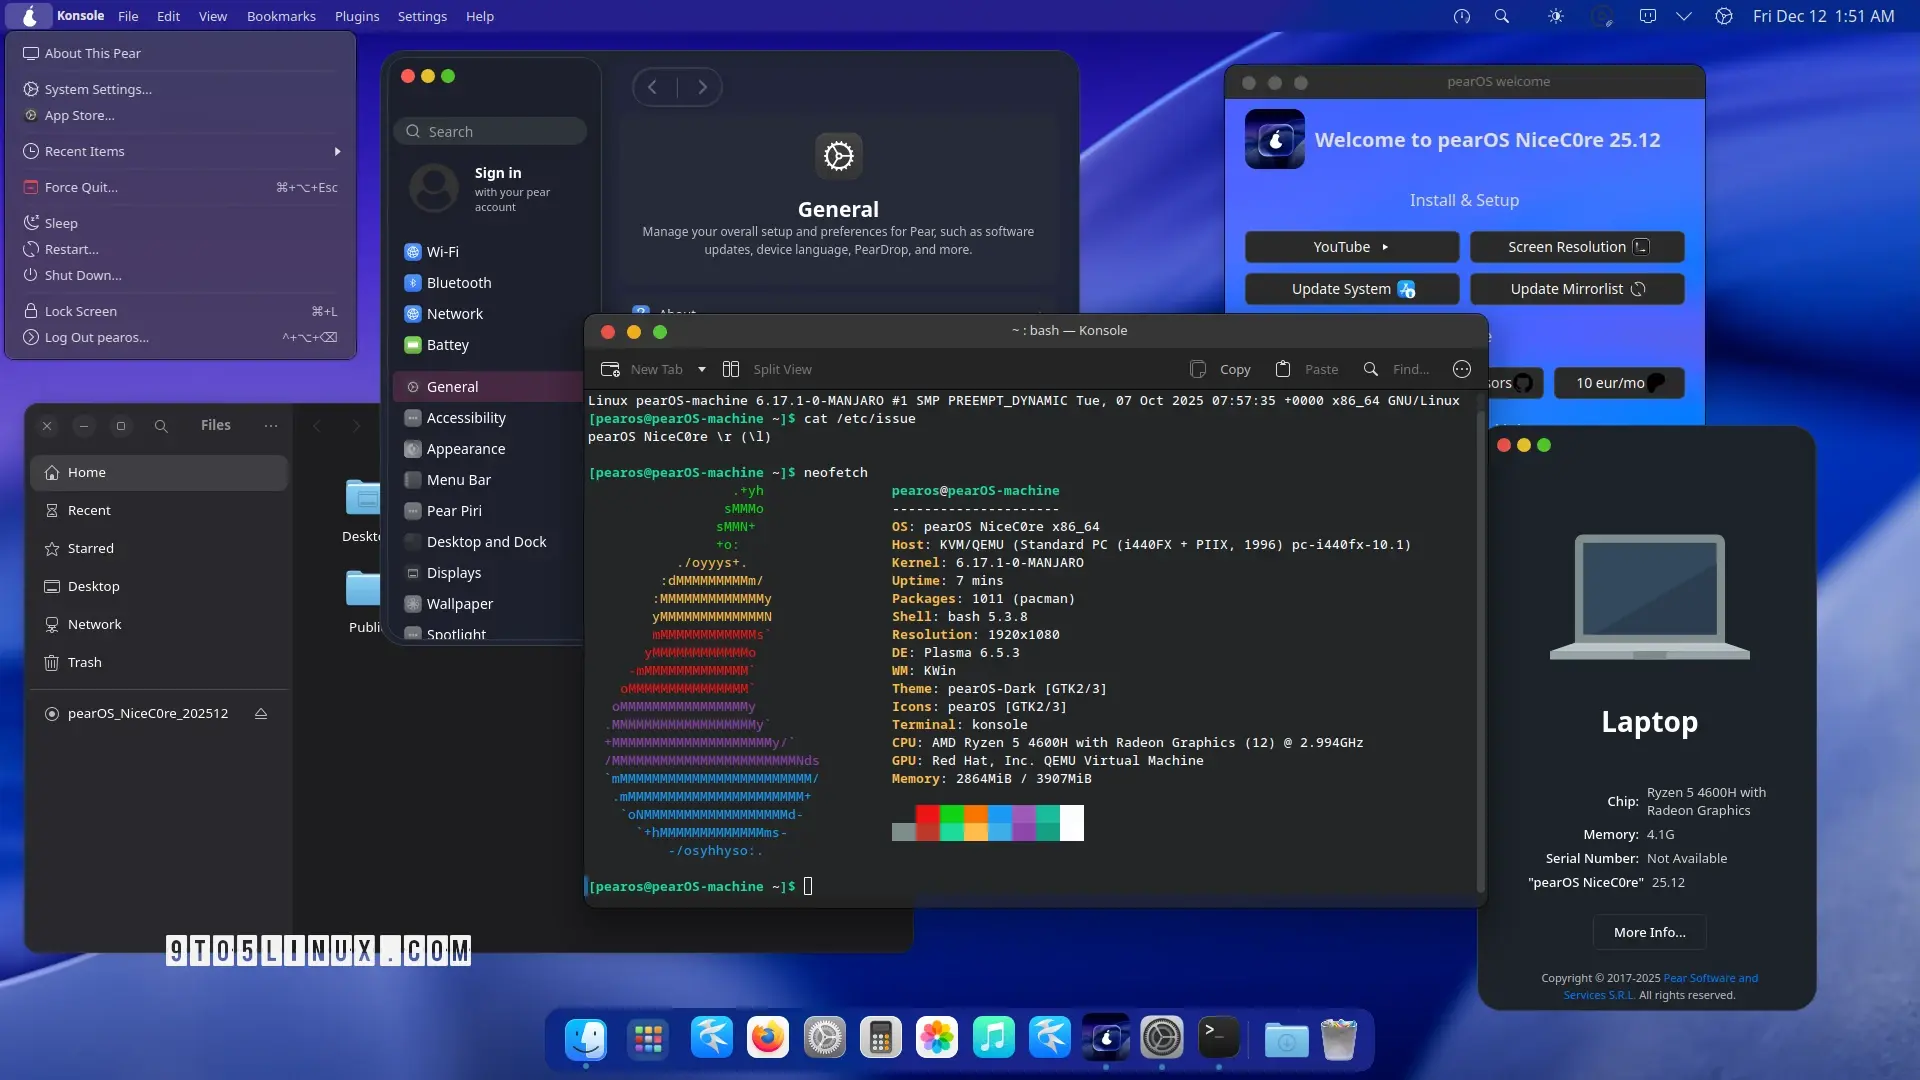
Task: Click the search magnifier in the menu bar
Action: click(x=1502, y=16)
